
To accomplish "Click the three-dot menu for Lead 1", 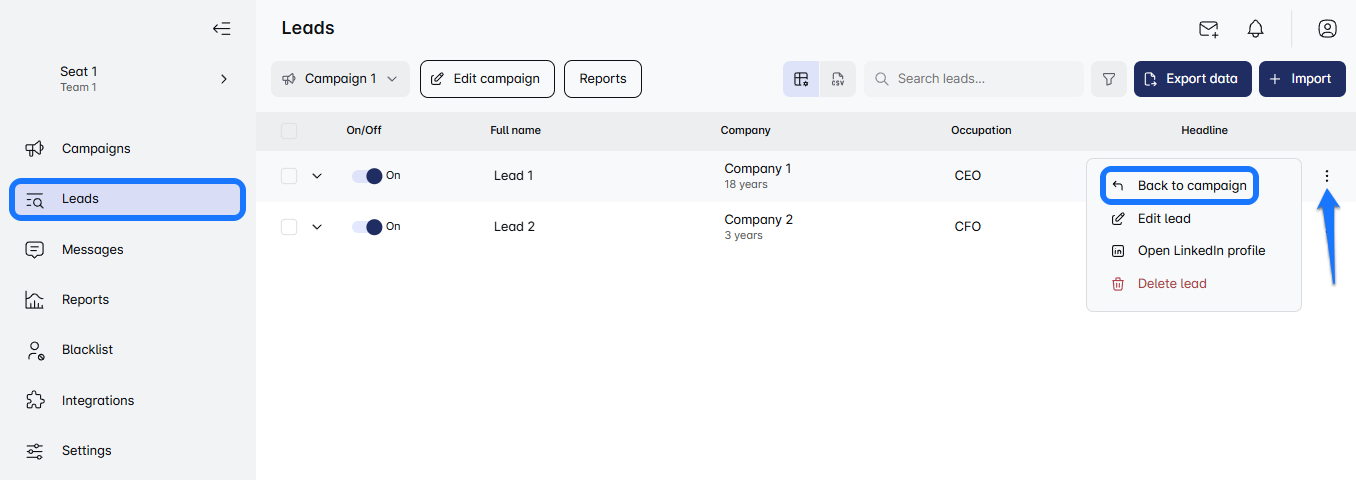I will click(1327, 176).
